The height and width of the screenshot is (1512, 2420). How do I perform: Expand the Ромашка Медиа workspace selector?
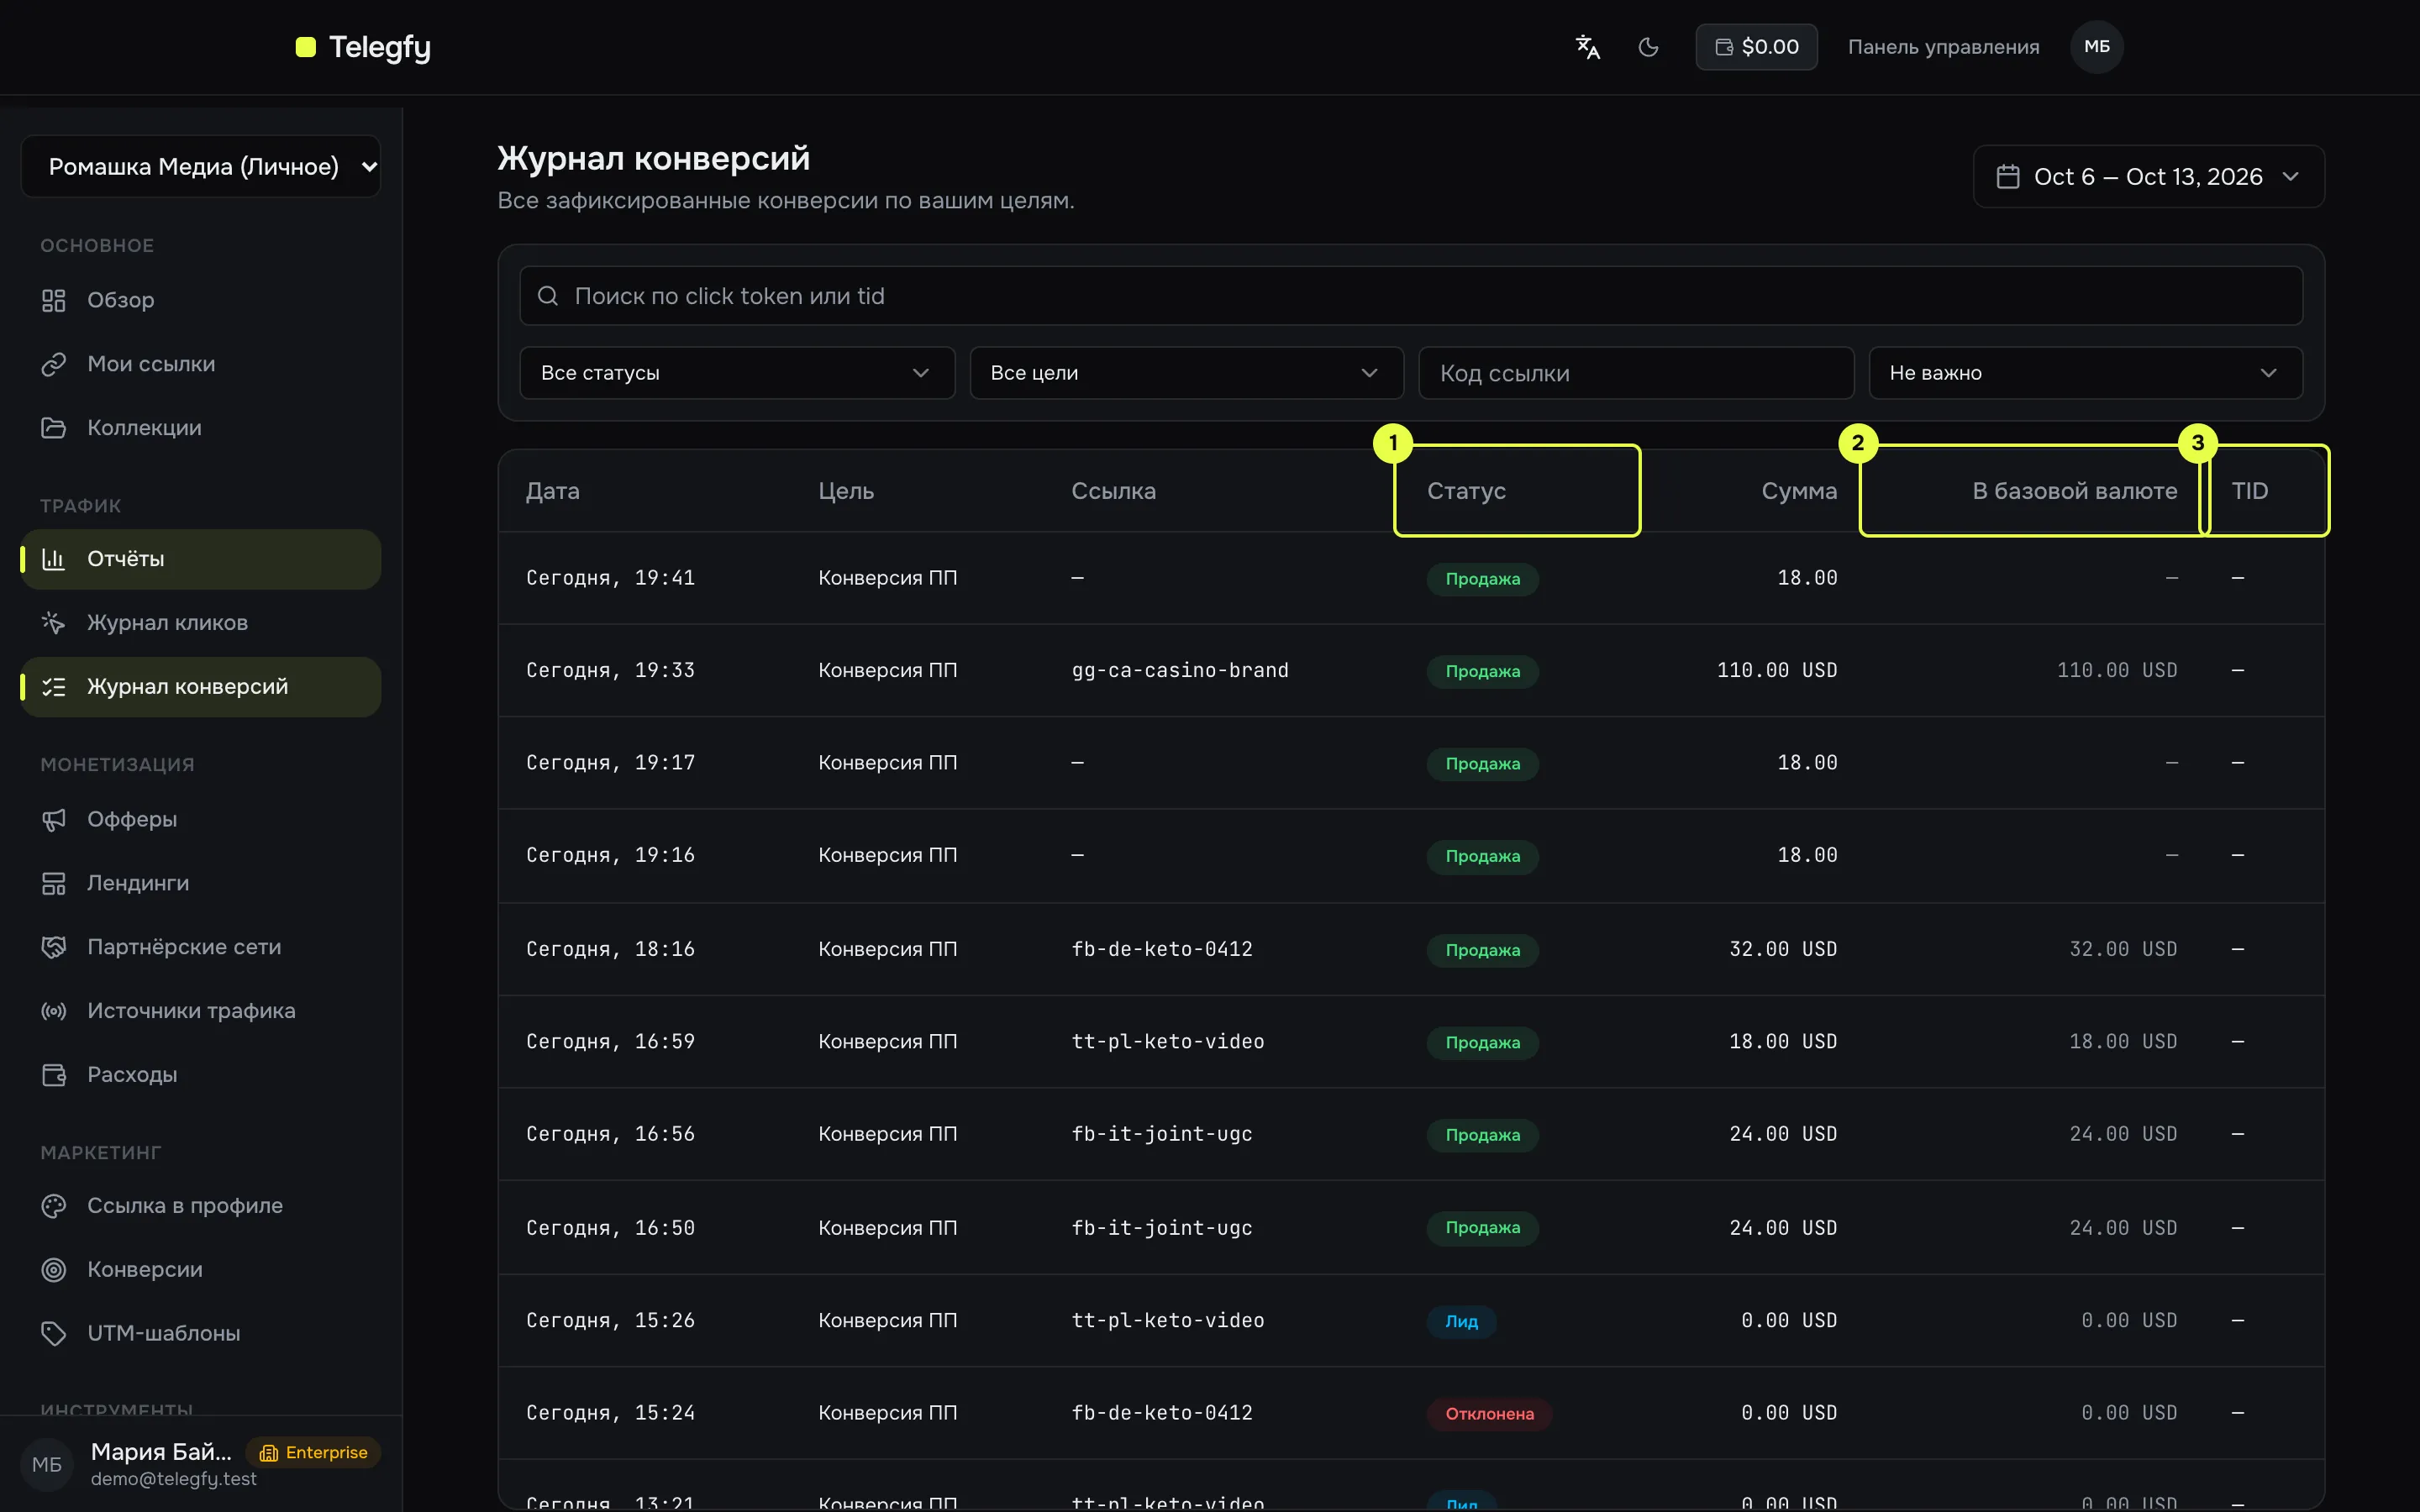click(x=201, y=166)
